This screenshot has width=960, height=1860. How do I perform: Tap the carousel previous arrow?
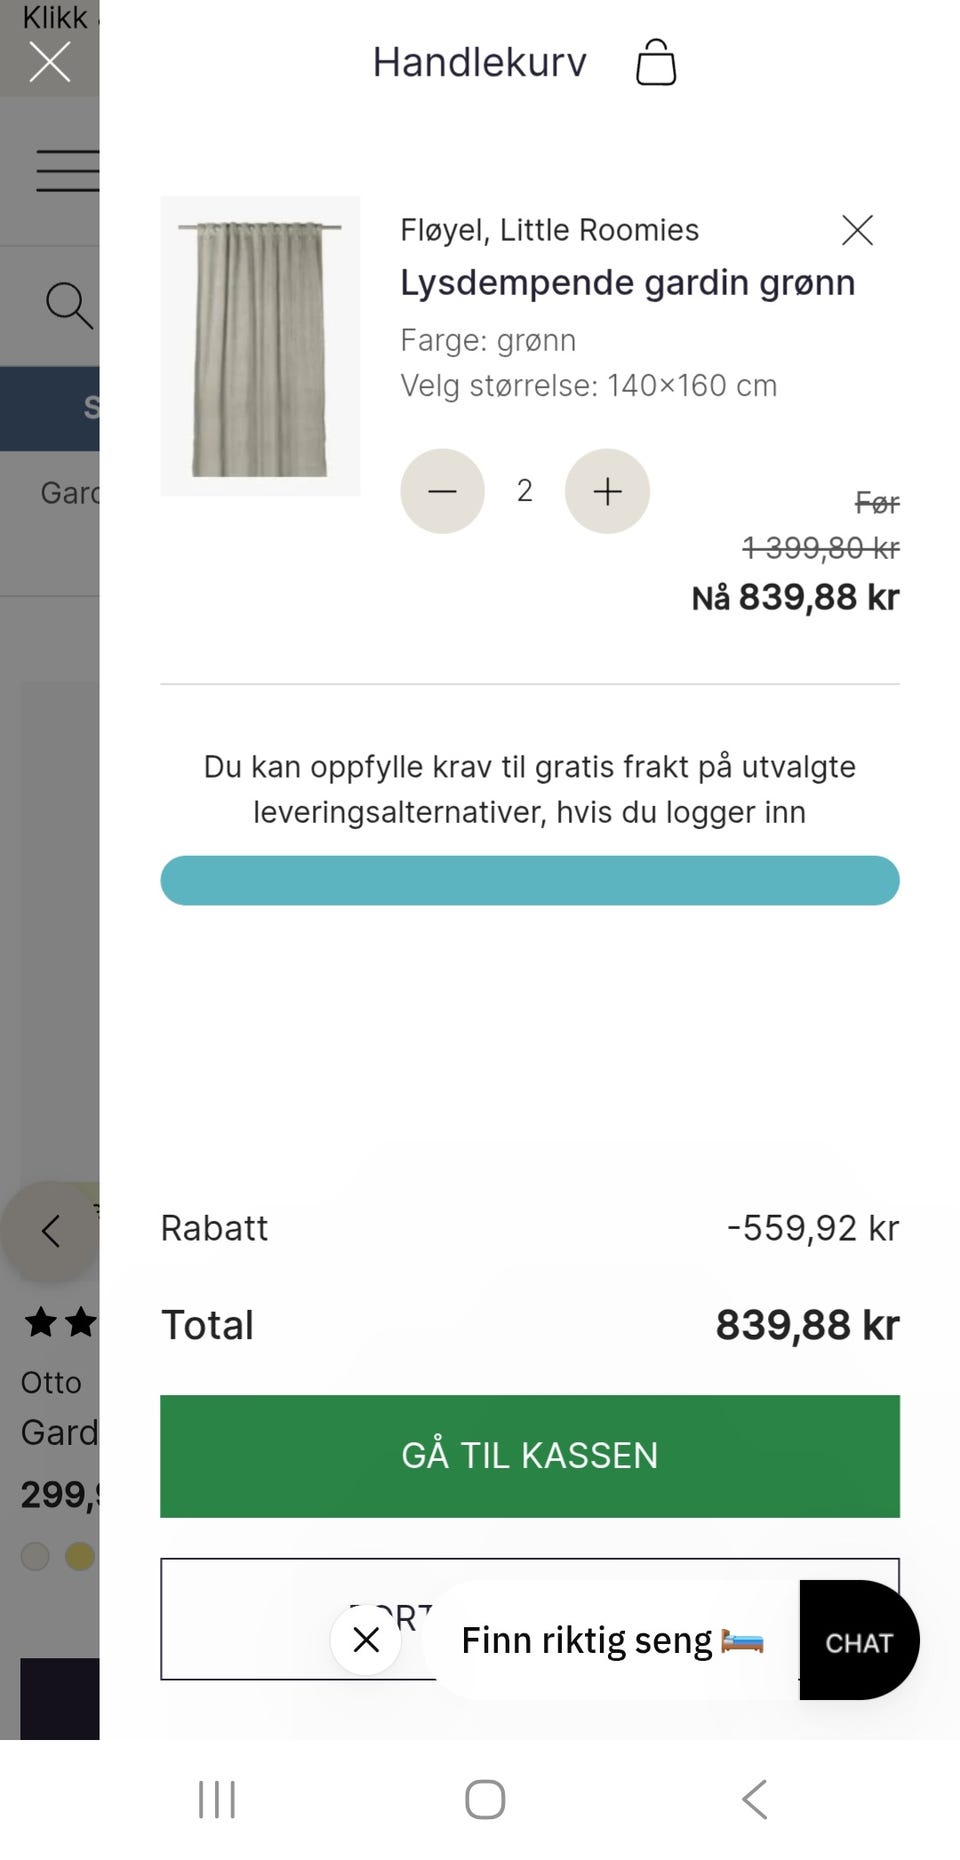[50, 1231]
